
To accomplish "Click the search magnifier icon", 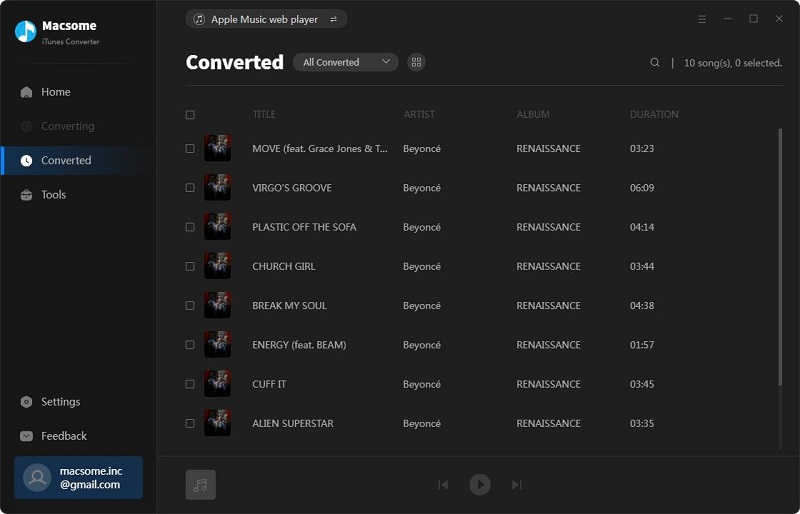I will click(655, 62).
